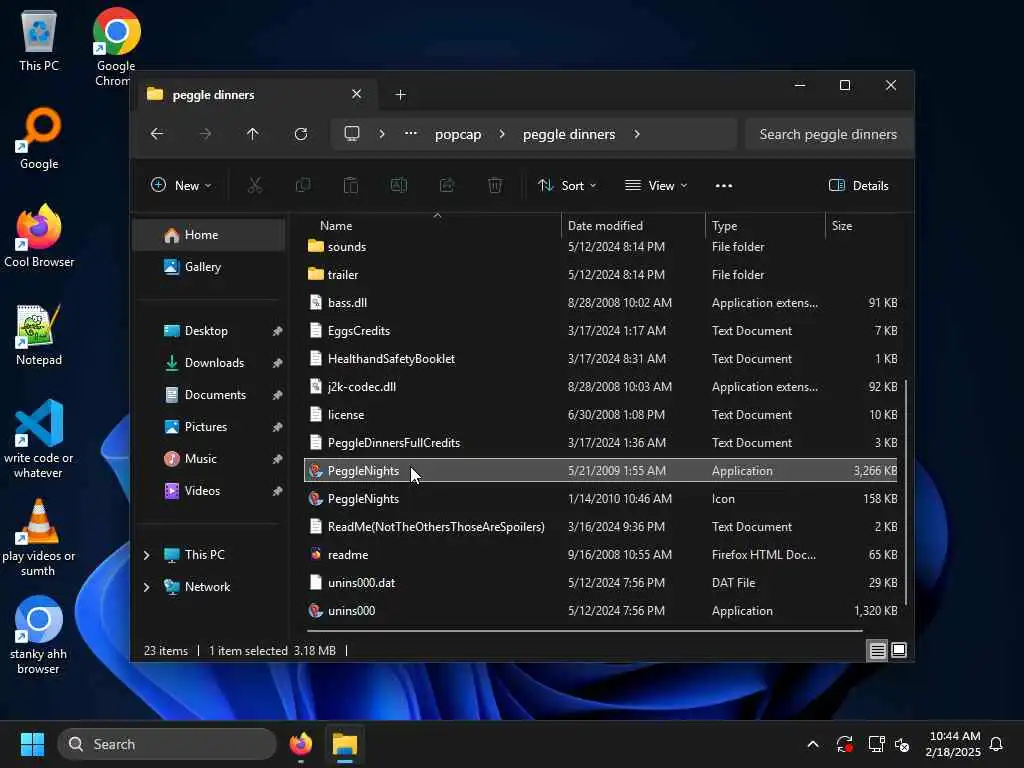Click the Cut scissors icon
Image resolution: width=1024 pixels, height=768 pixels.
255,185
